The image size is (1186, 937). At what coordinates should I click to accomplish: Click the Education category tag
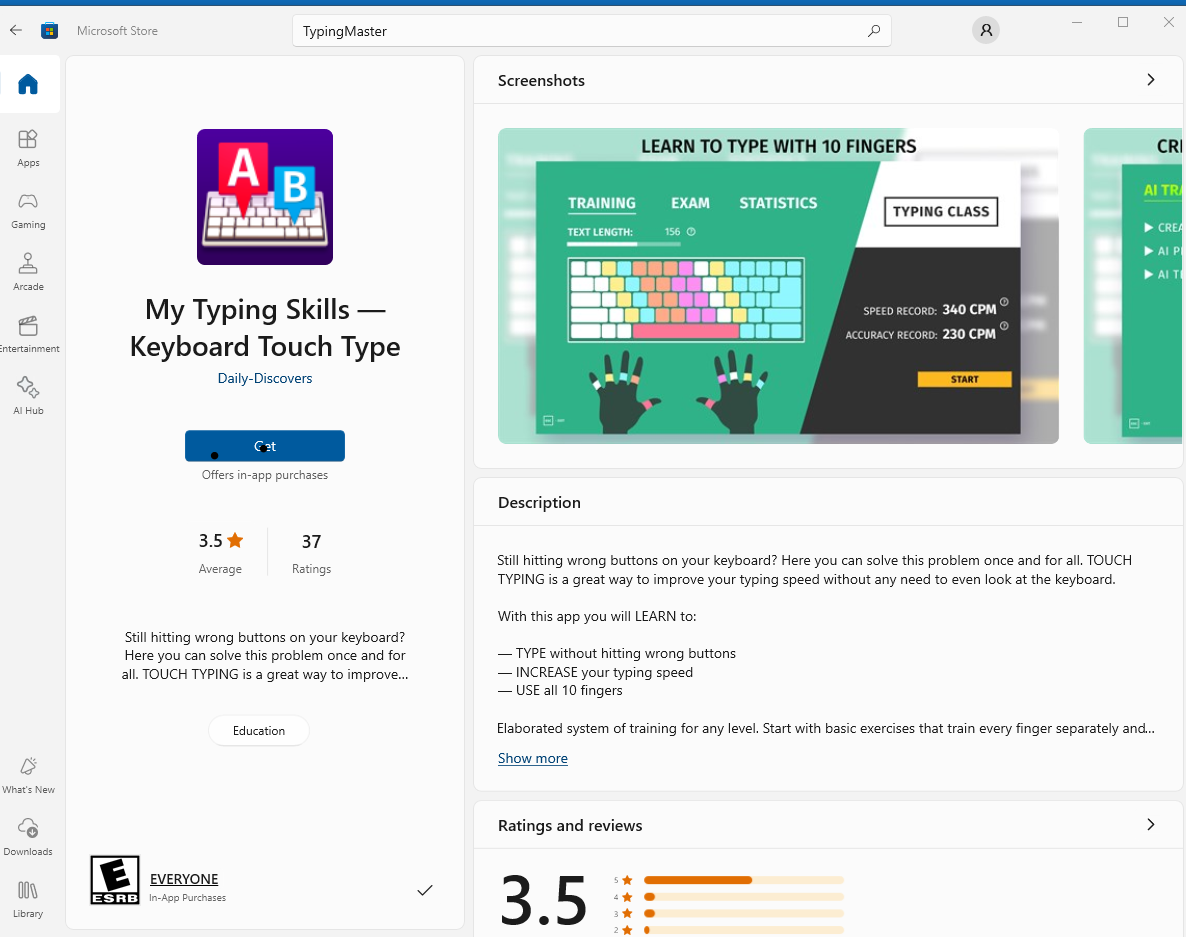point(259,731)
